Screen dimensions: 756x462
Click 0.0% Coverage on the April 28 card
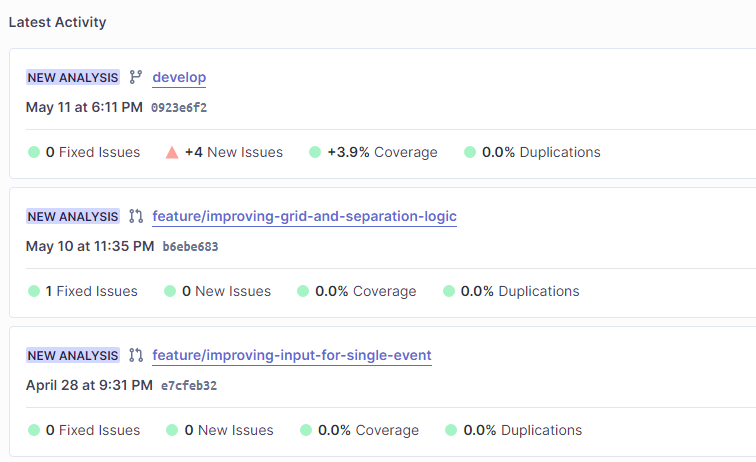coord(368,430)
